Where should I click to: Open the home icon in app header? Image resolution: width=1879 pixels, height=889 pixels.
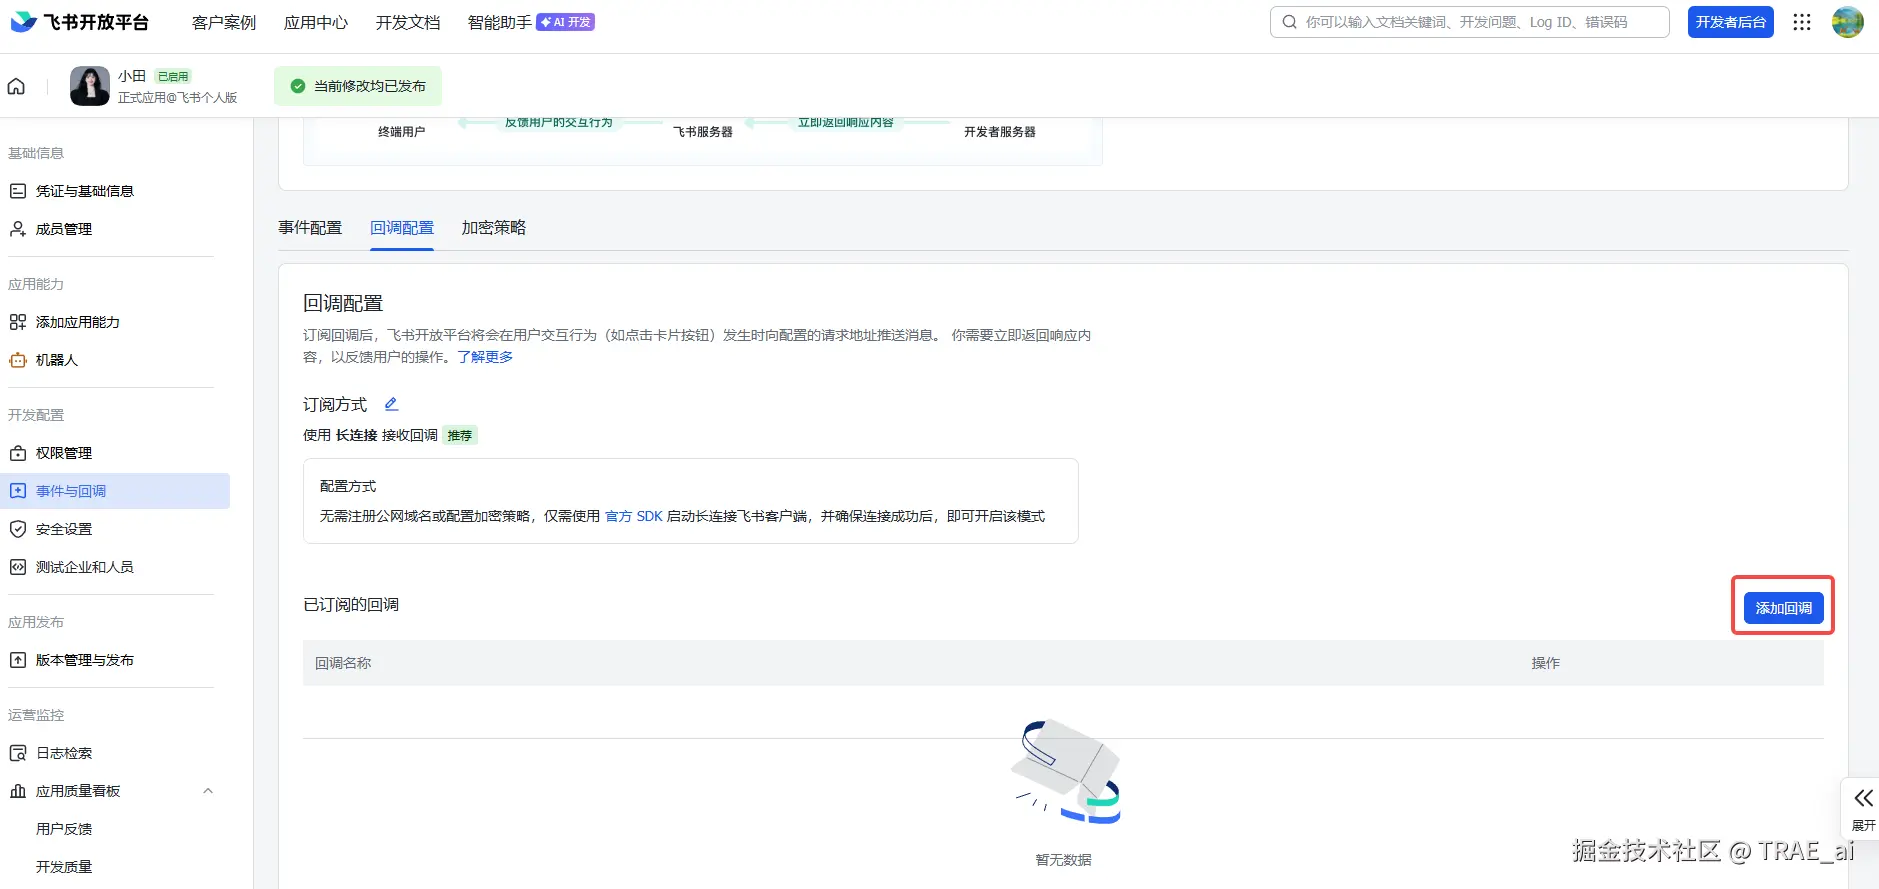pos(16,86)
